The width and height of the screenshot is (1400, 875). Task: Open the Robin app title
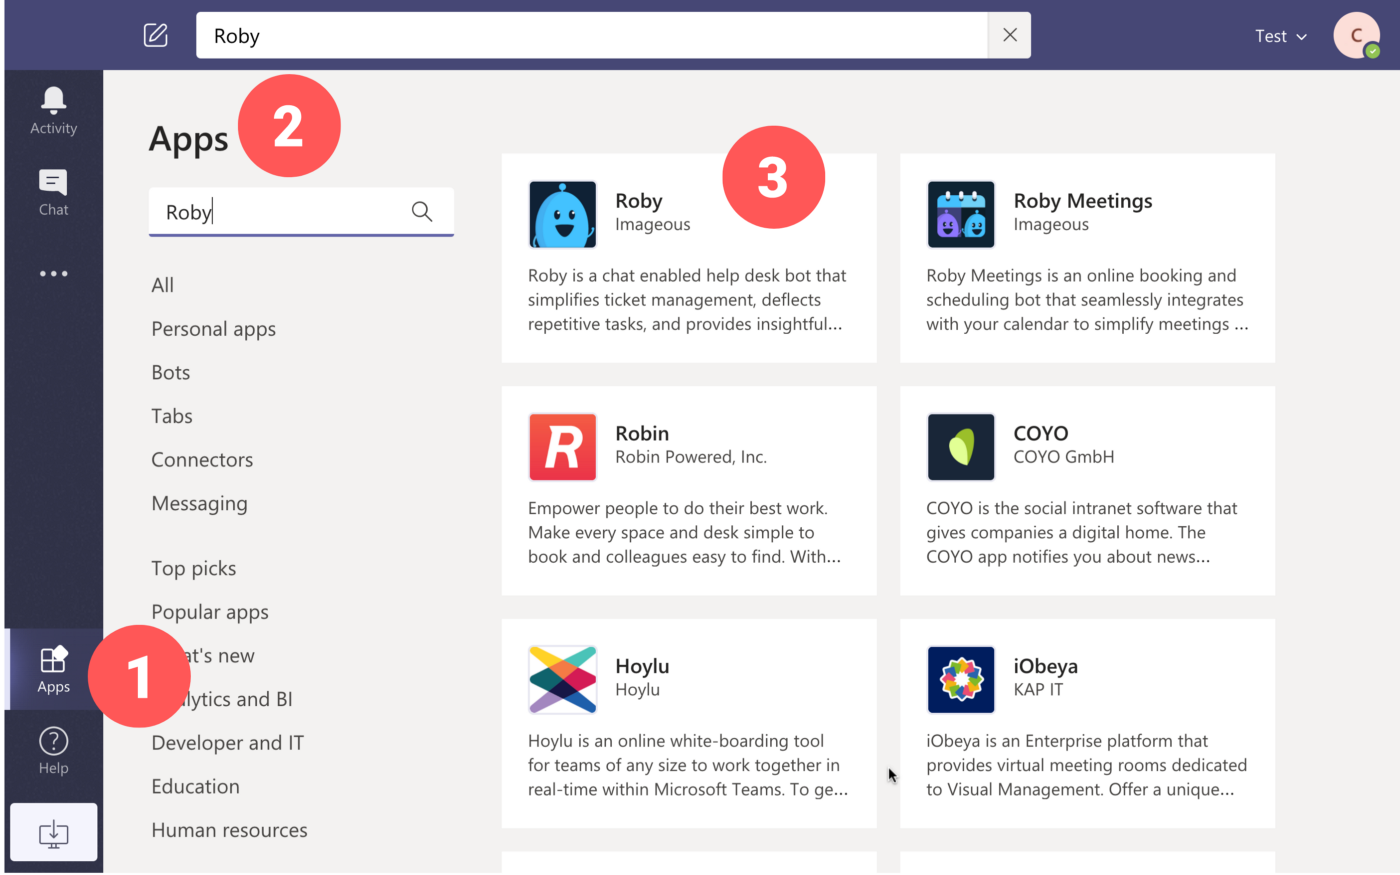[642, 433]
